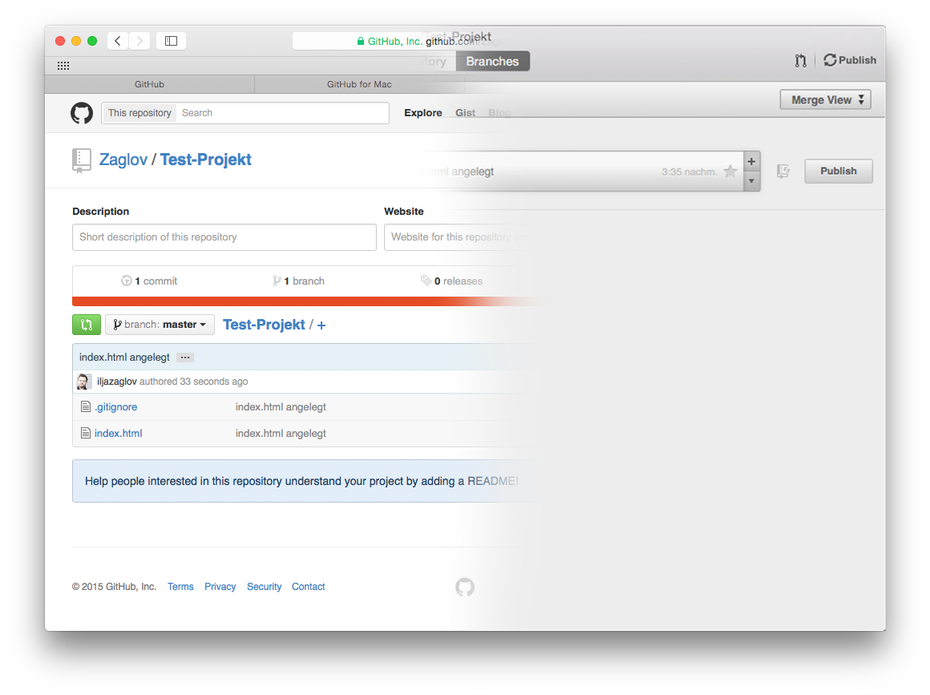930x695 pixels.
Task: Open index.html file
Action: click(118, 433)
